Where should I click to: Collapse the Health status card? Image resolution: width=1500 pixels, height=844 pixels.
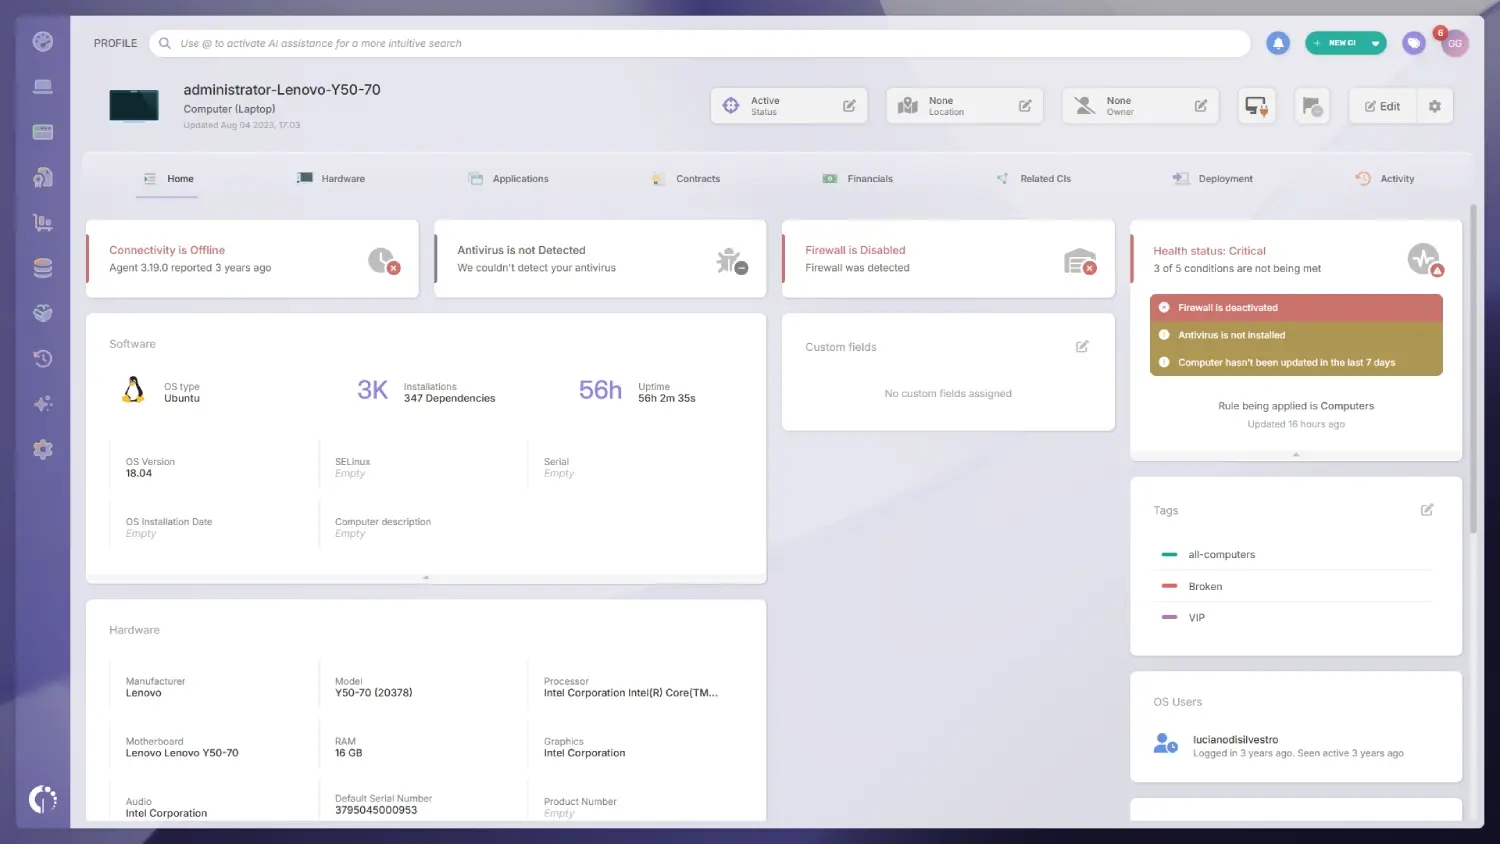(1296, 455)
